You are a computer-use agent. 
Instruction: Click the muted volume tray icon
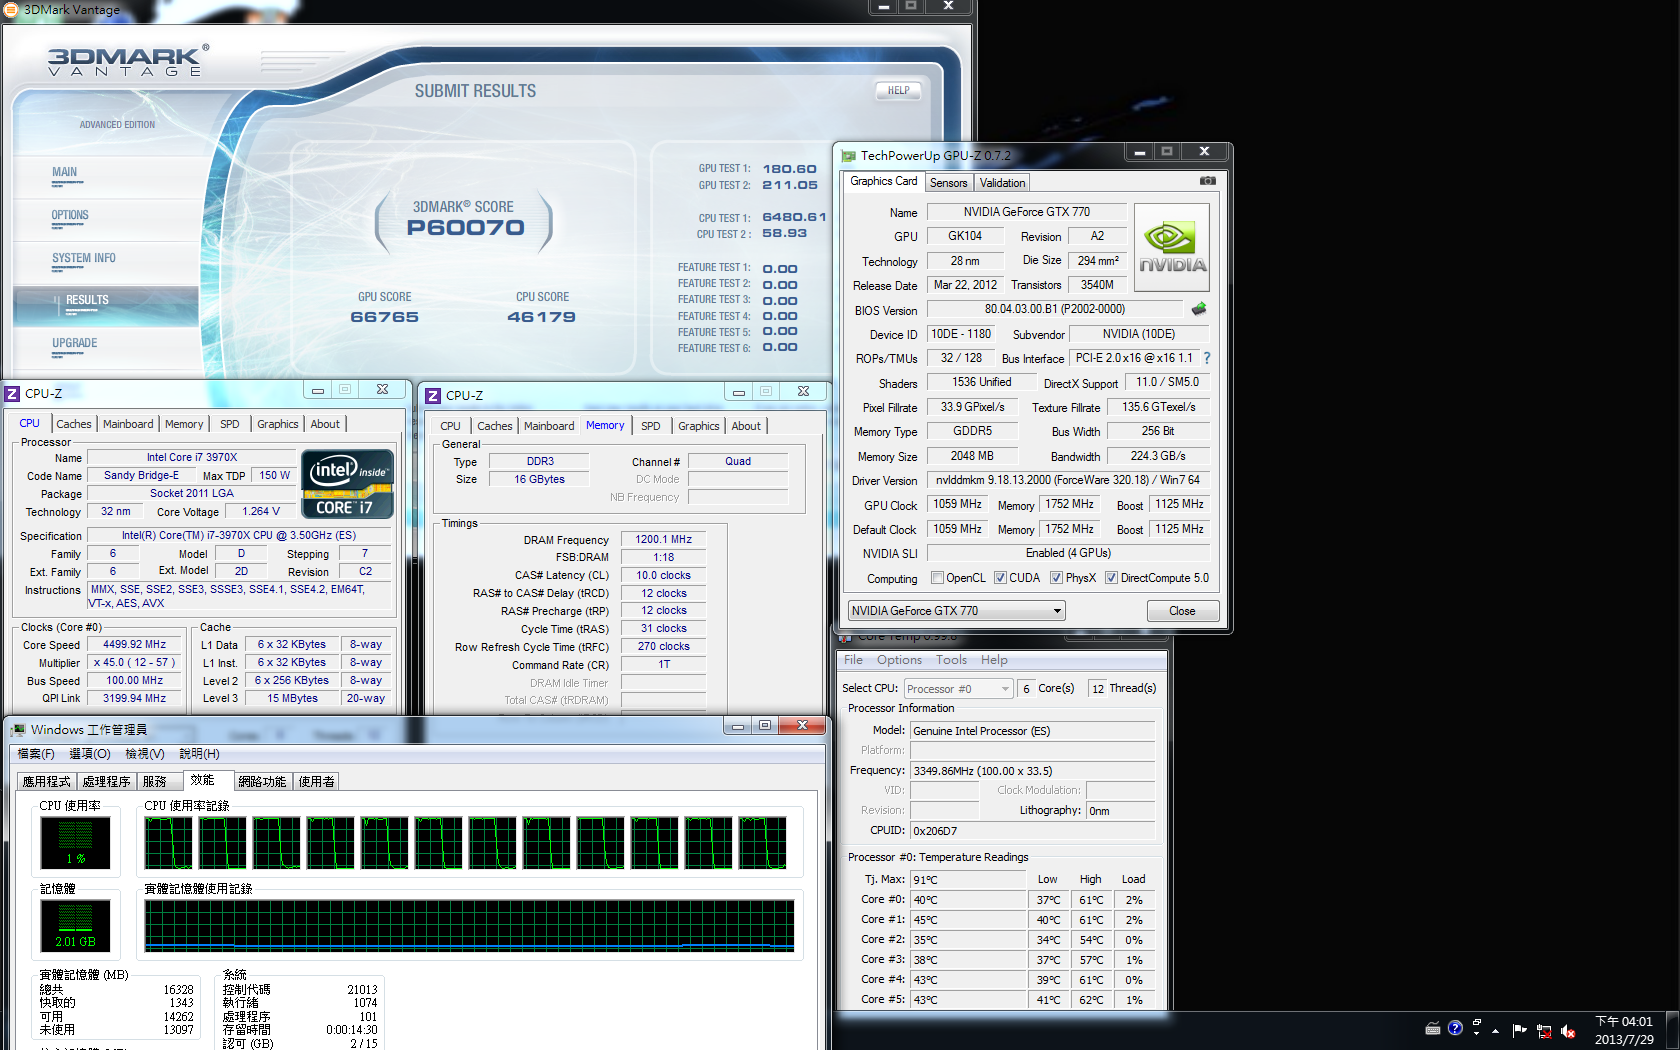pyautogui.click(x=1568, y=1031)
